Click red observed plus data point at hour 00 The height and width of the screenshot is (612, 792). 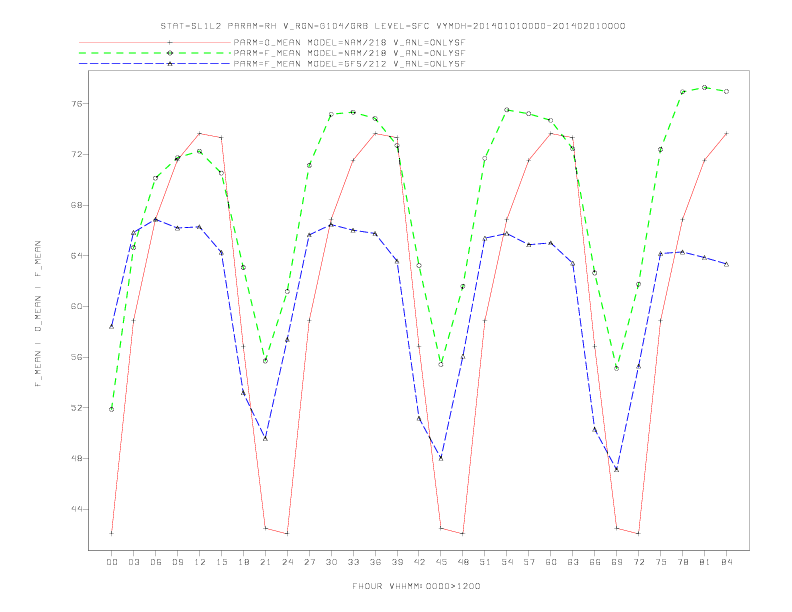pyautogui.click(x=112, y=533)
